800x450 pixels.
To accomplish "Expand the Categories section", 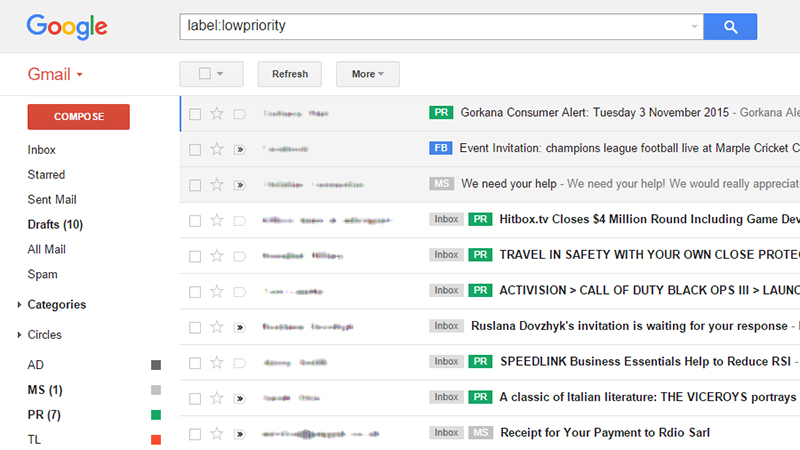I will tap(19, 305).
